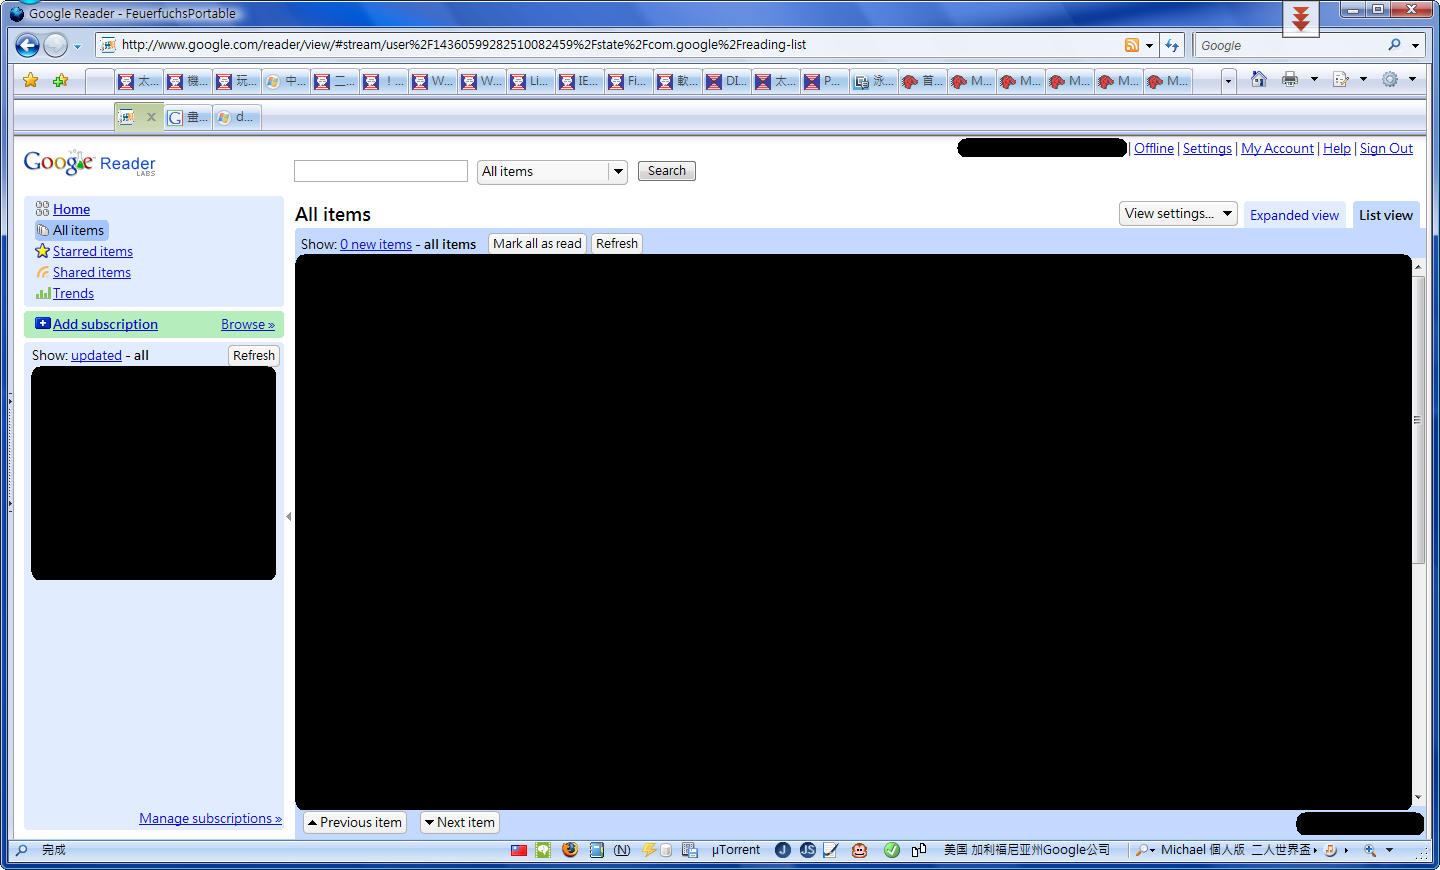The width and height of the screenshot is (1440, 870).
Task: Open the Page menu icon
Action: coord(1341,80)
